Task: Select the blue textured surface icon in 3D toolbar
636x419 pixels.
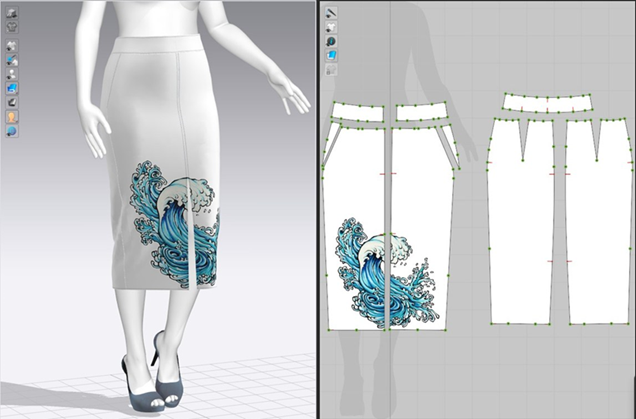Action: [x=13, y=88]
